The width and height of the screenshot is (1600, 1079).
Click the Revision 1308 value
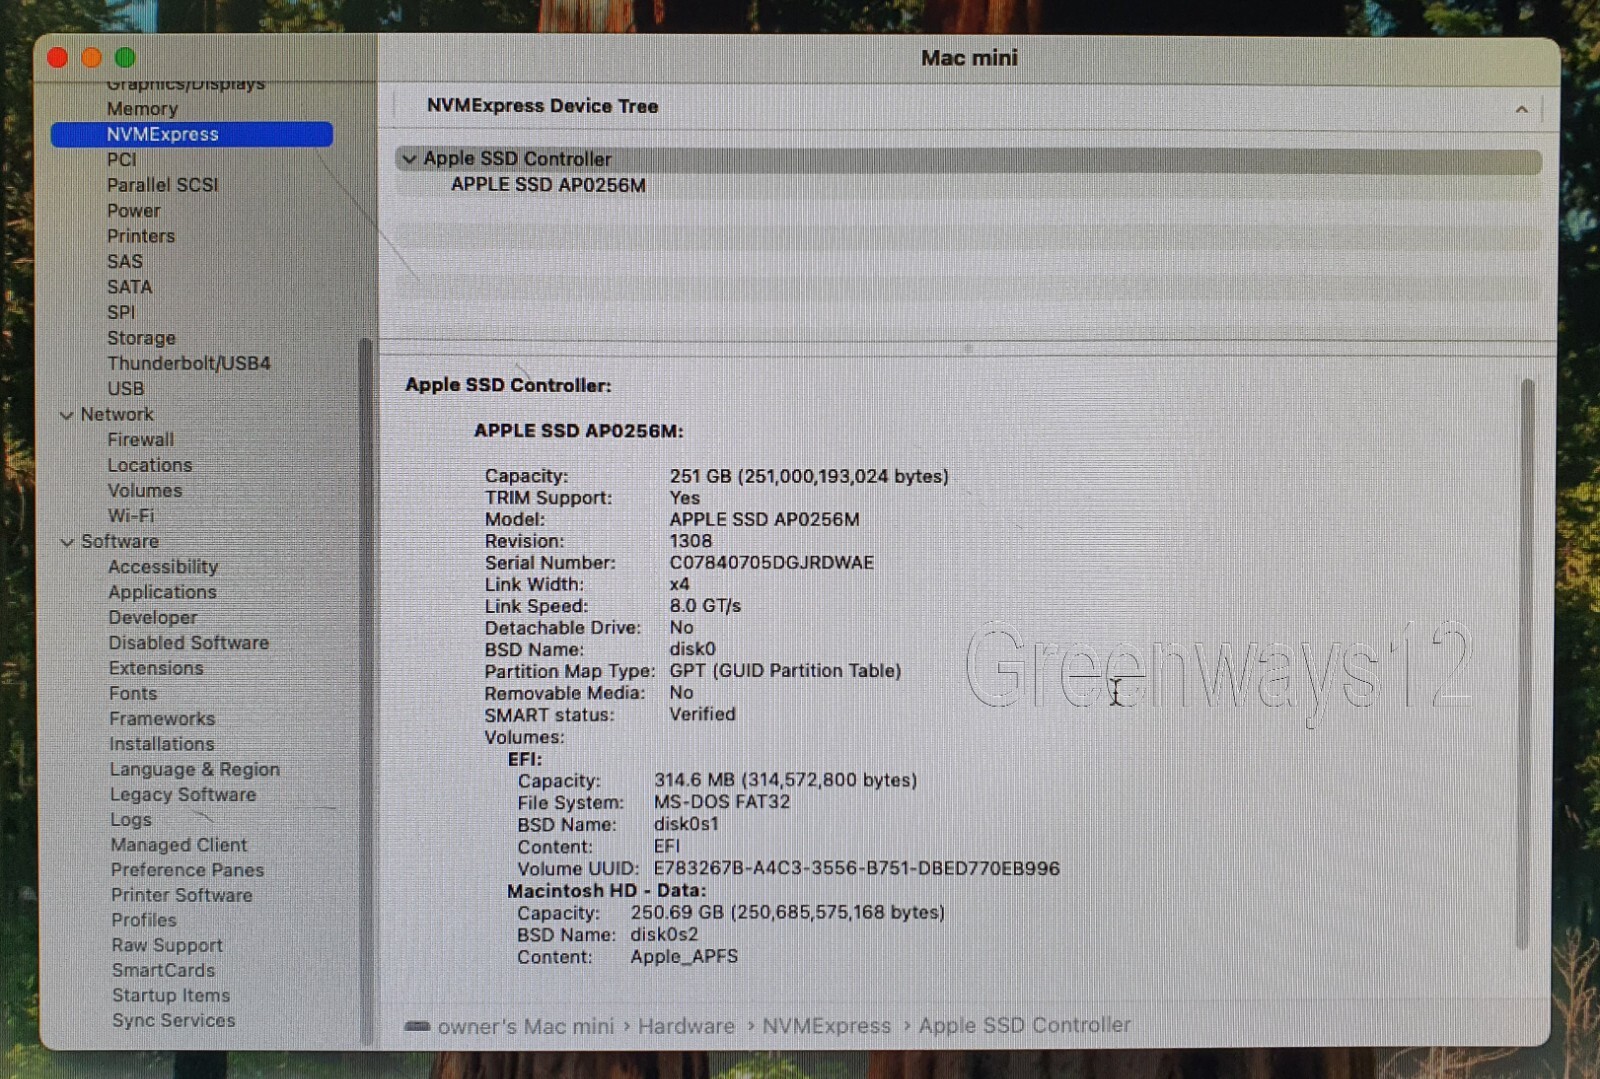tap(691, 541)
